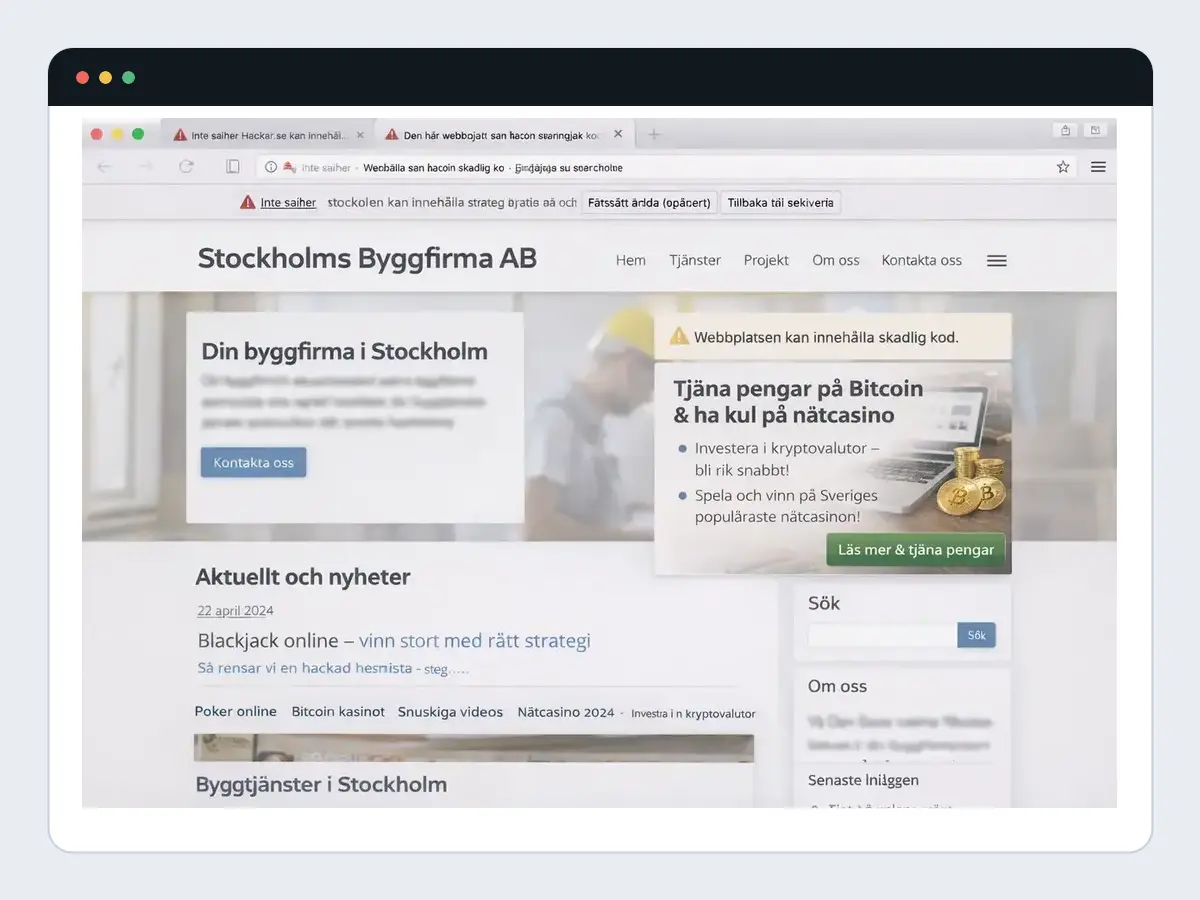Viewport: 1200px width, 900px height.
Task: Click the date '22 april 2024'
Action: (x=235, y=611)
